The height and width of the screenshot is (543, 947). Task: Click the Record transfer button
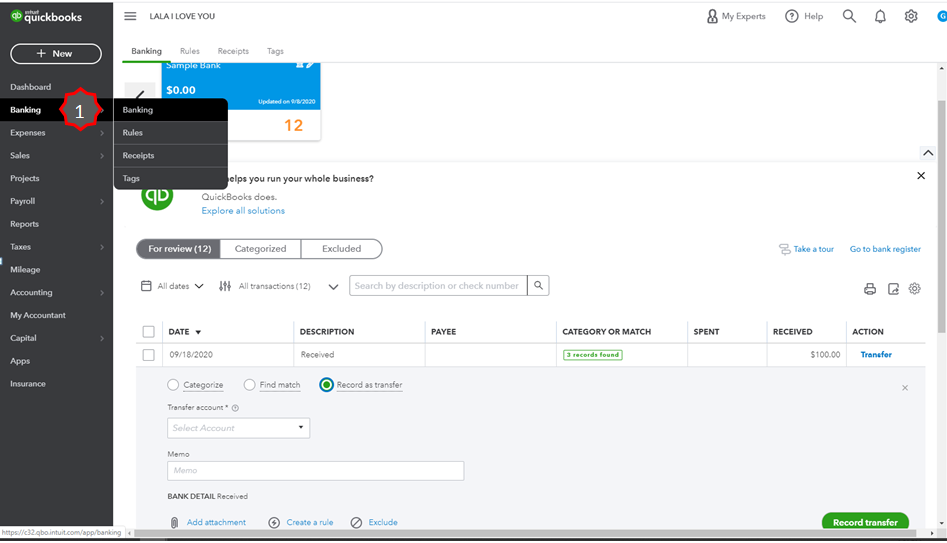[x=865, y=521]
